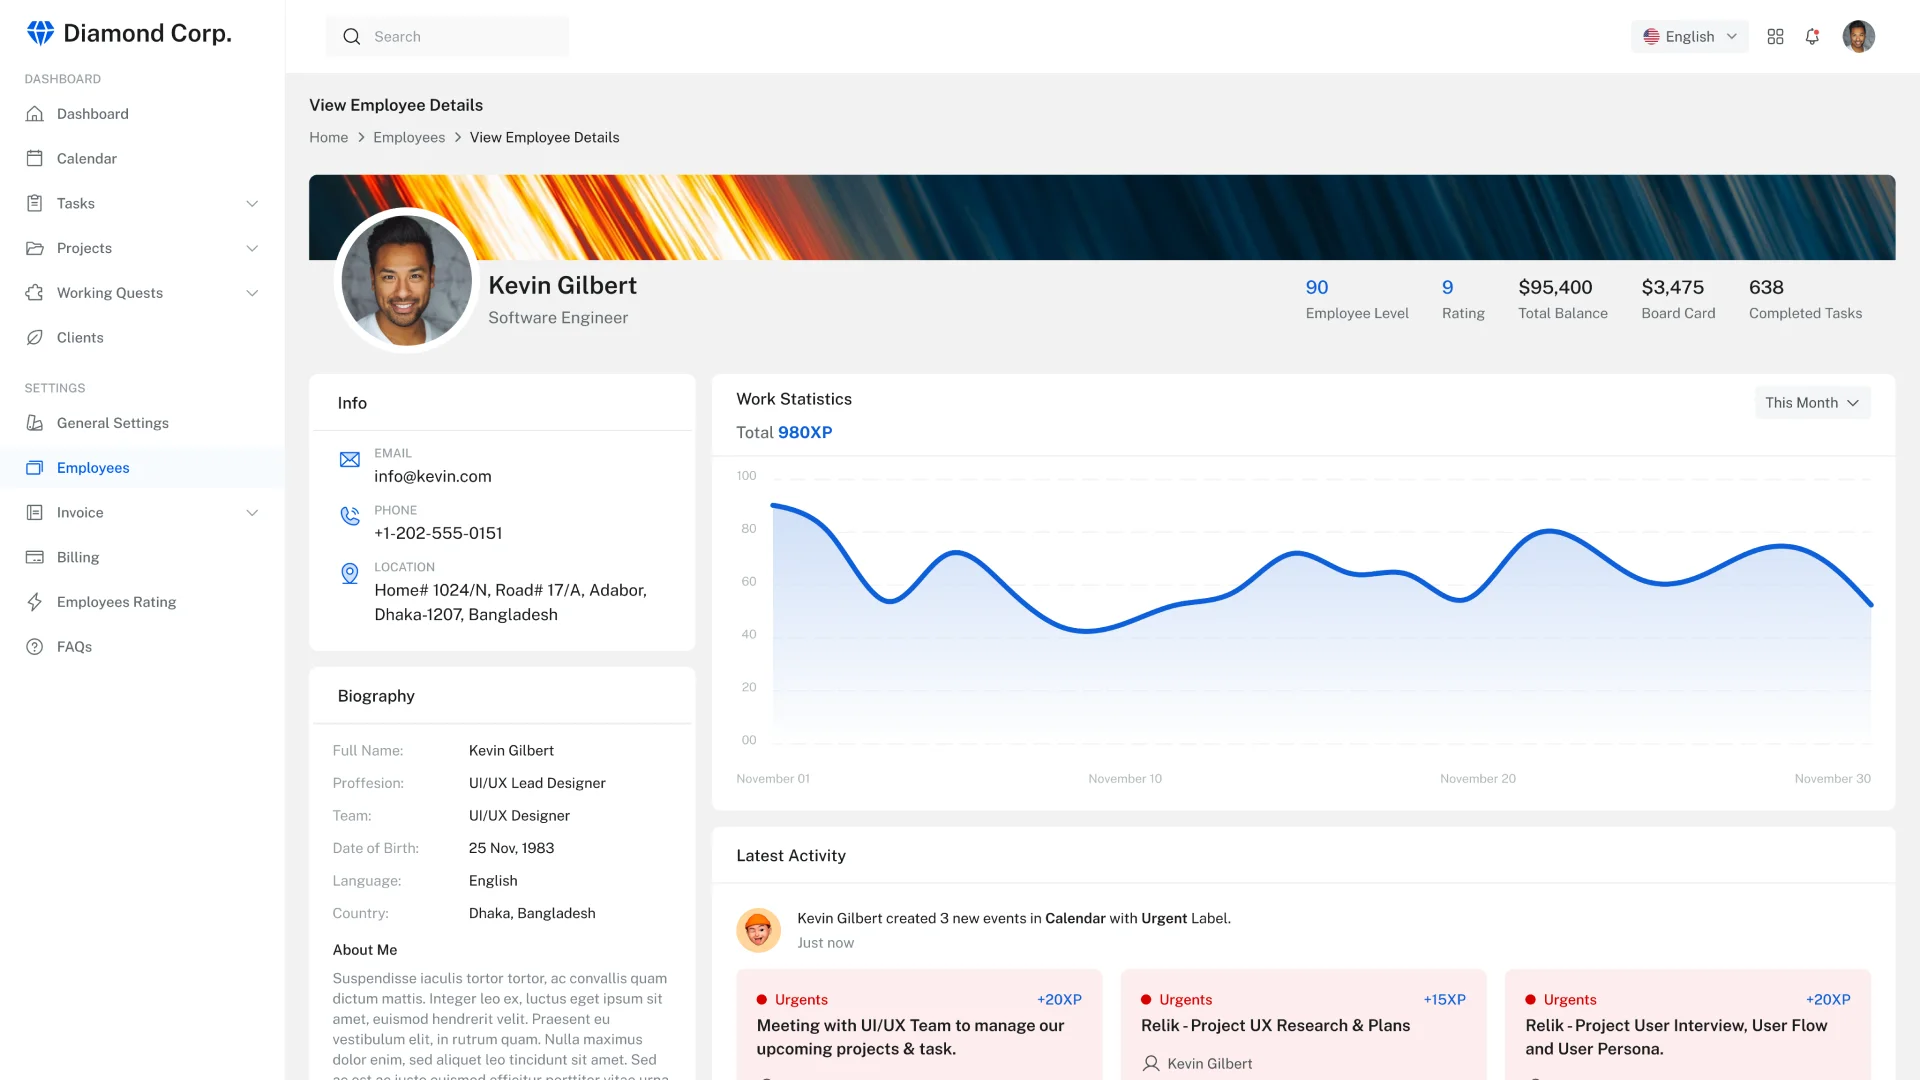Viewport: 1920px width, 1080px height.
Task: Click the info@kevin.com email address
Action: [x=433, y=477]
